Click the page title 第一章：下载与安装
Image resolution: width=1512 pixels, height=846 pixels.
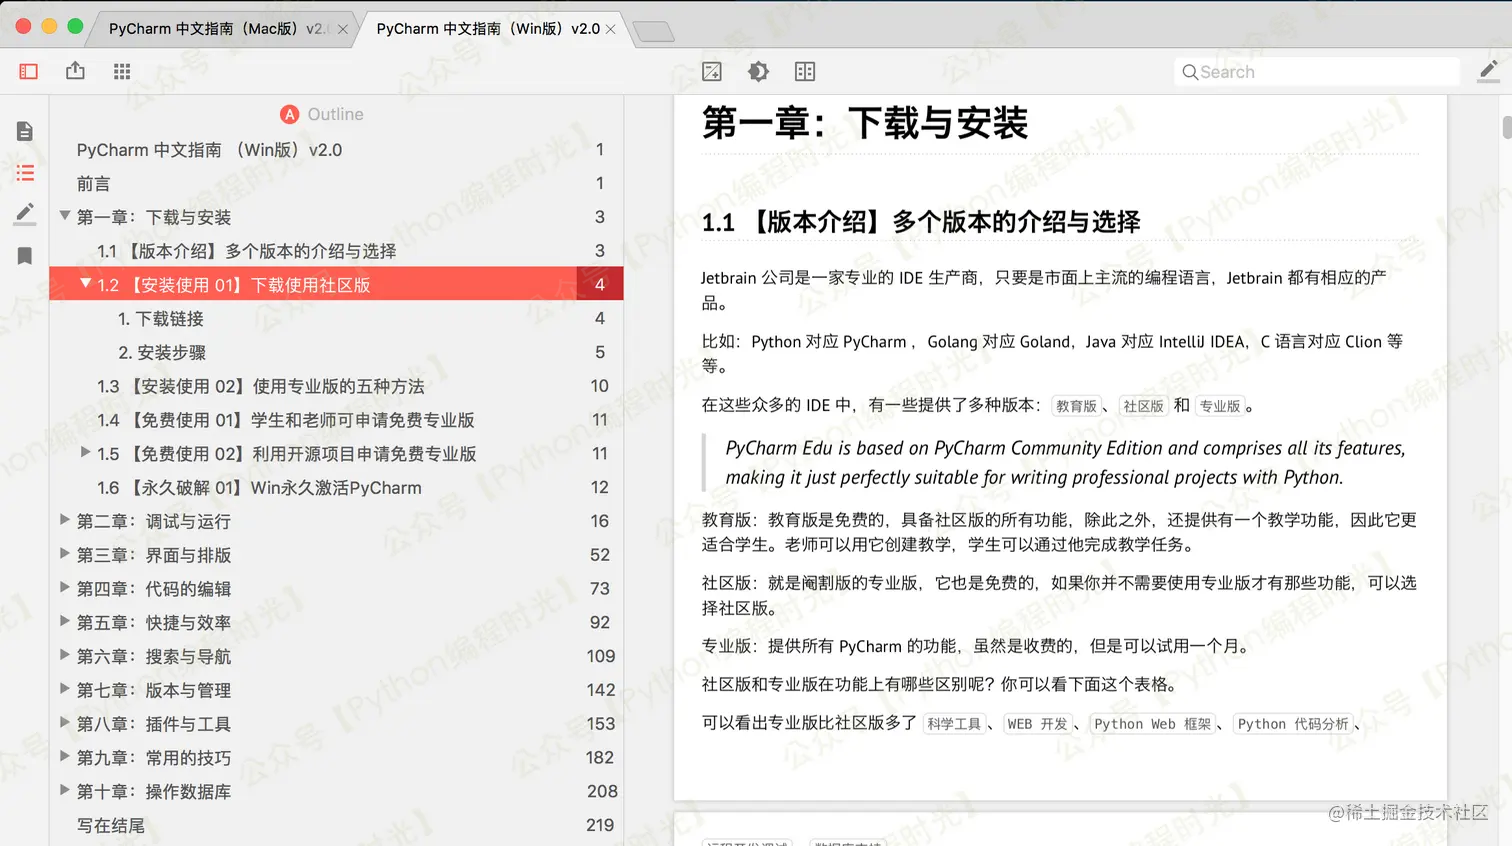[865, 123]
